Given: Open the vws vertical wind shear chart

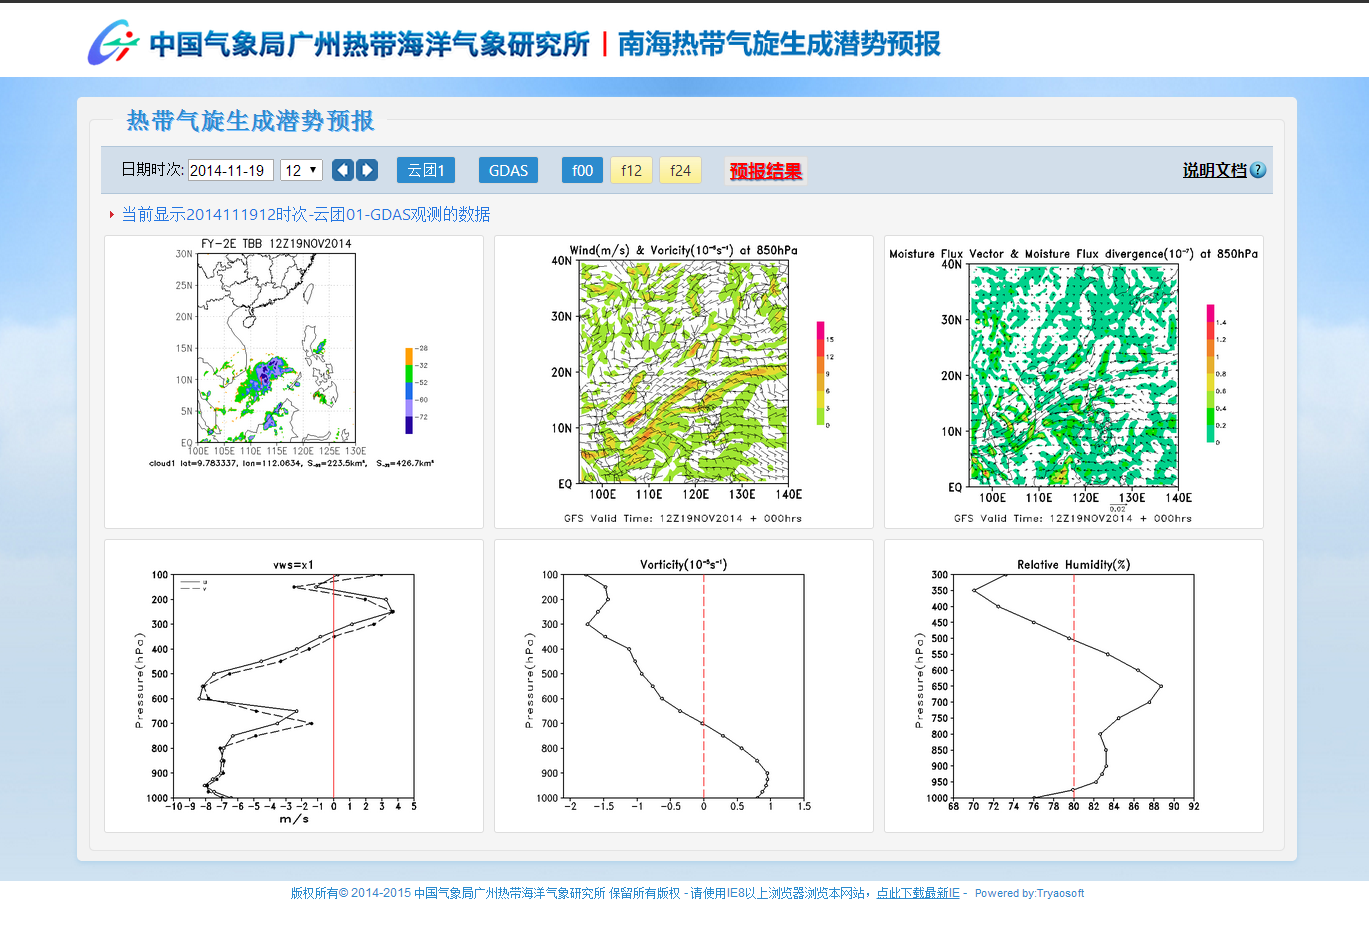Looking at the screenshot, I should click(x=293, y=686).
